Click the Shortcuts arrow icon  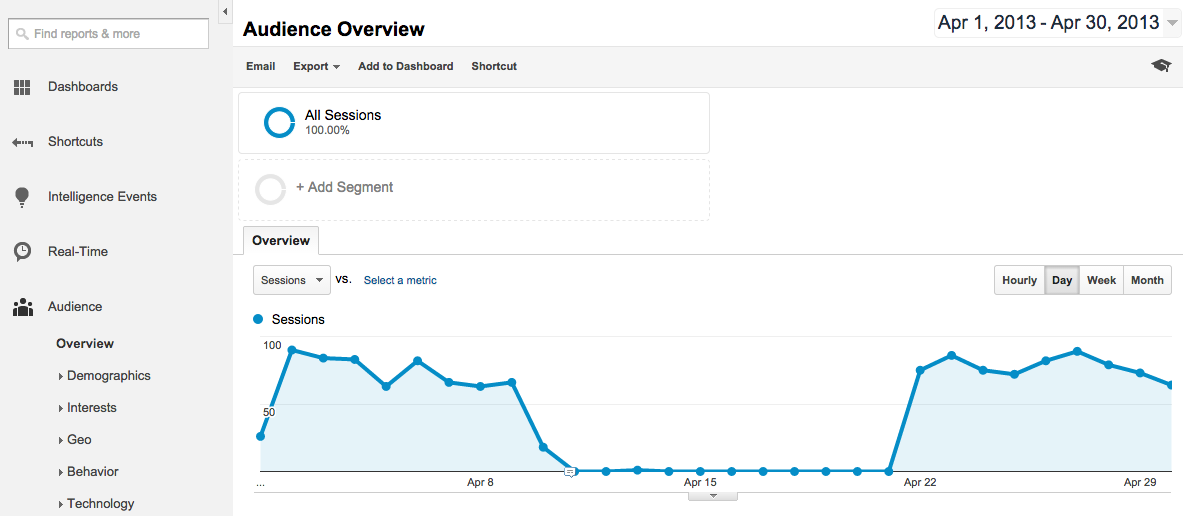[x=22, y=142]
